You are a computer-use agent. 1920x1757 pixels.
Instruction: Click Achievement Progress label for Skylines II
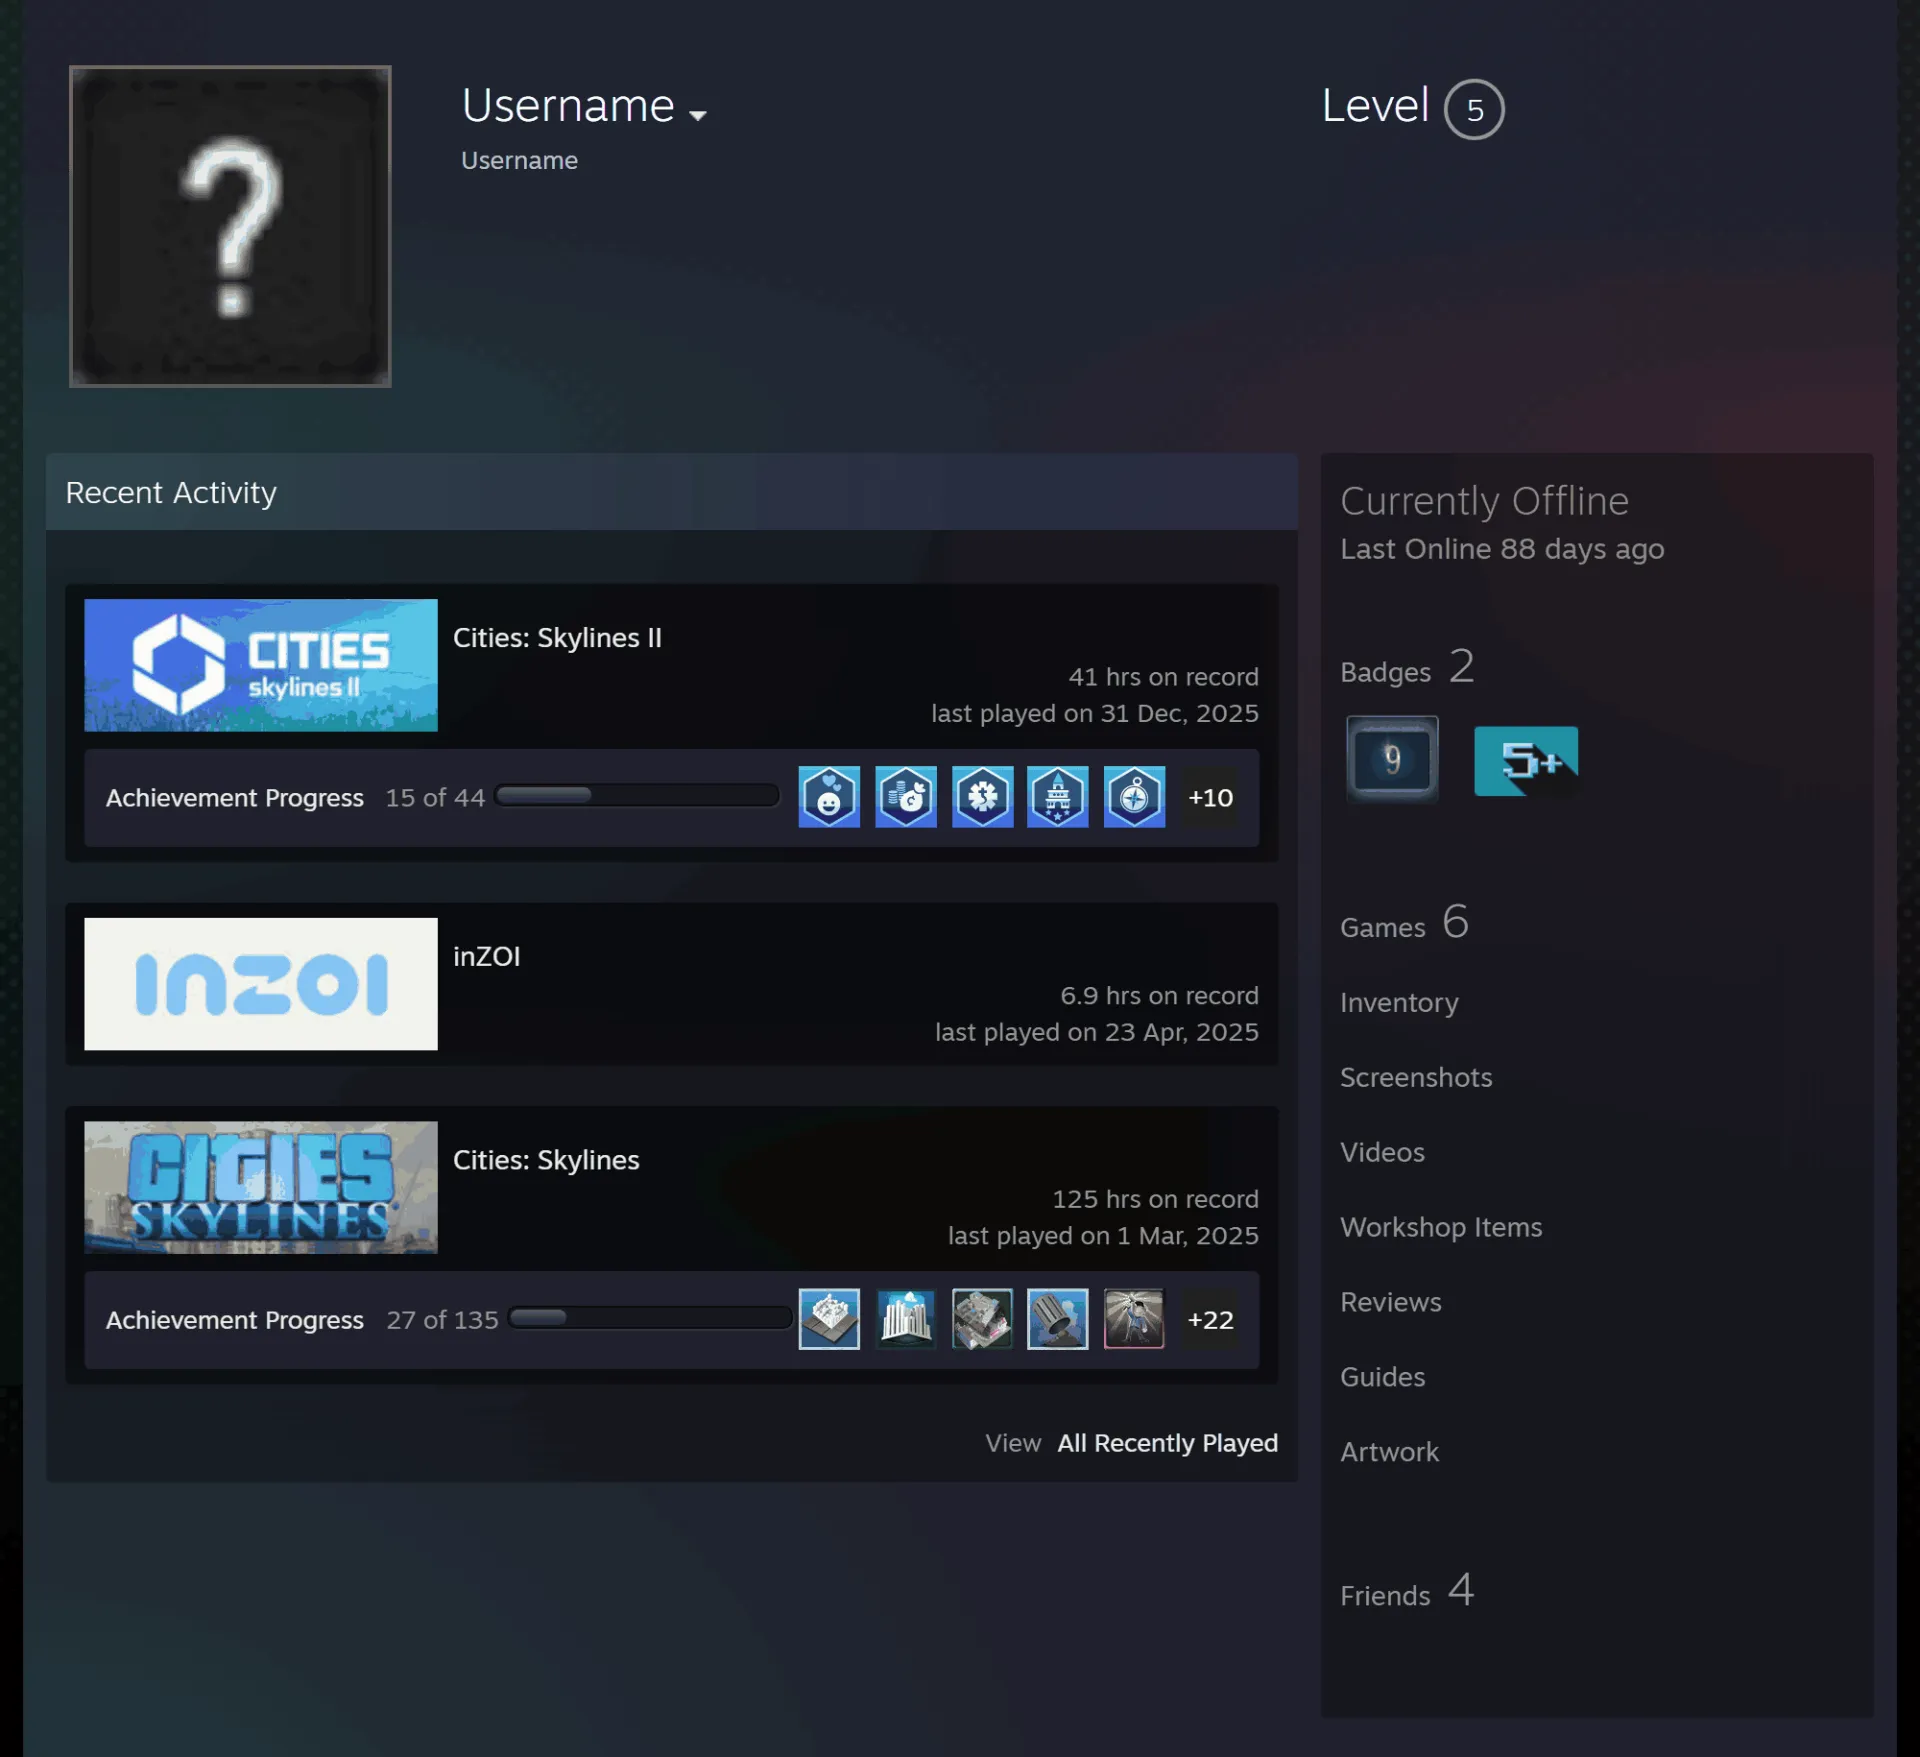point(235,798)
